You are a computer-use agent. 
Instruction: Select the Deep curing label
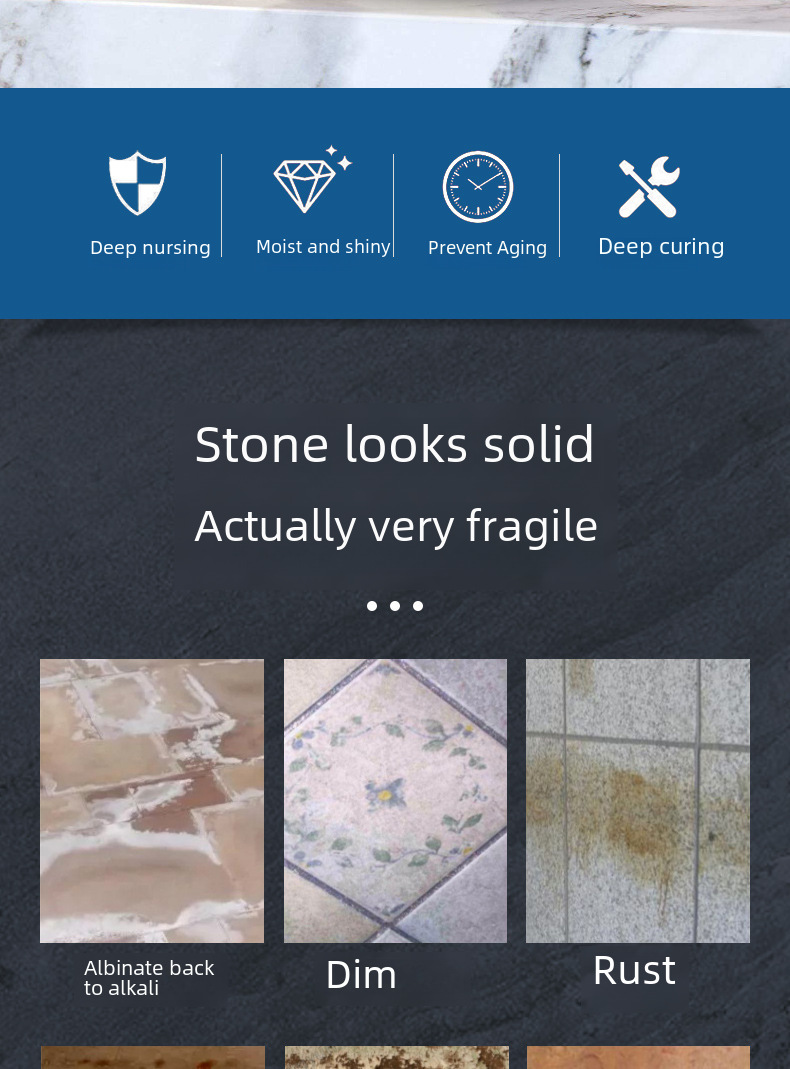pyautogui.click(x=661, y=246)
